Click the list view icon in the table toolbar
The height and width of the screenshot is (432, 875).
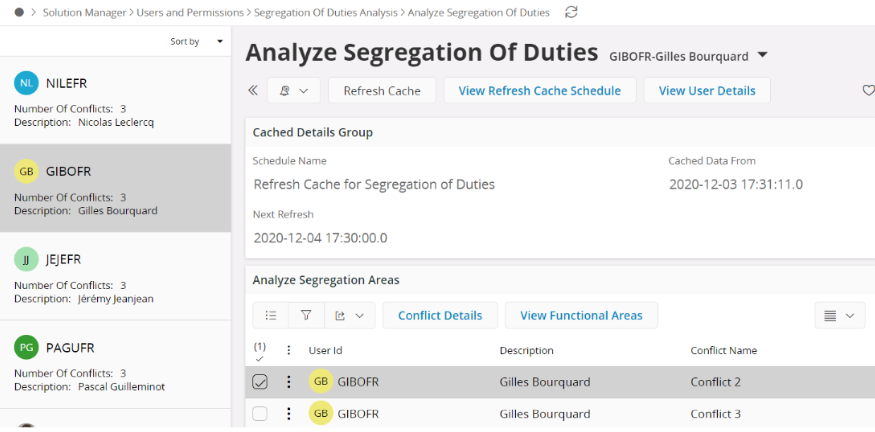(271, 315)
